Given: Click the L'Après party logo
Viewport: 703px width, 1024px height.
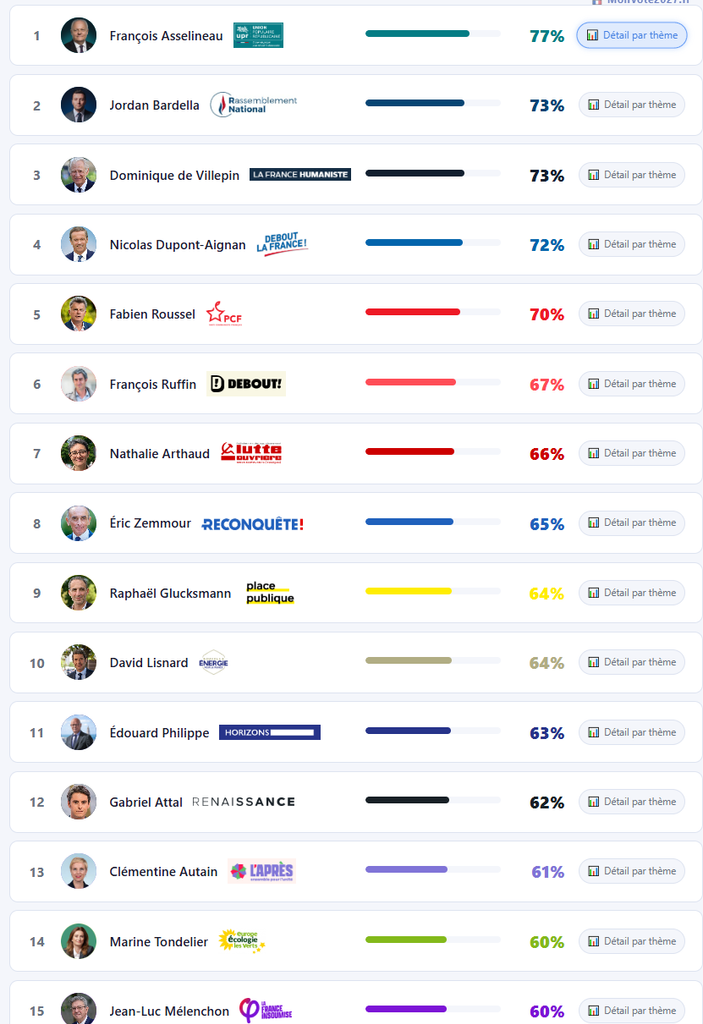Looking at the screenshot, I should click(x=261, y=871).
